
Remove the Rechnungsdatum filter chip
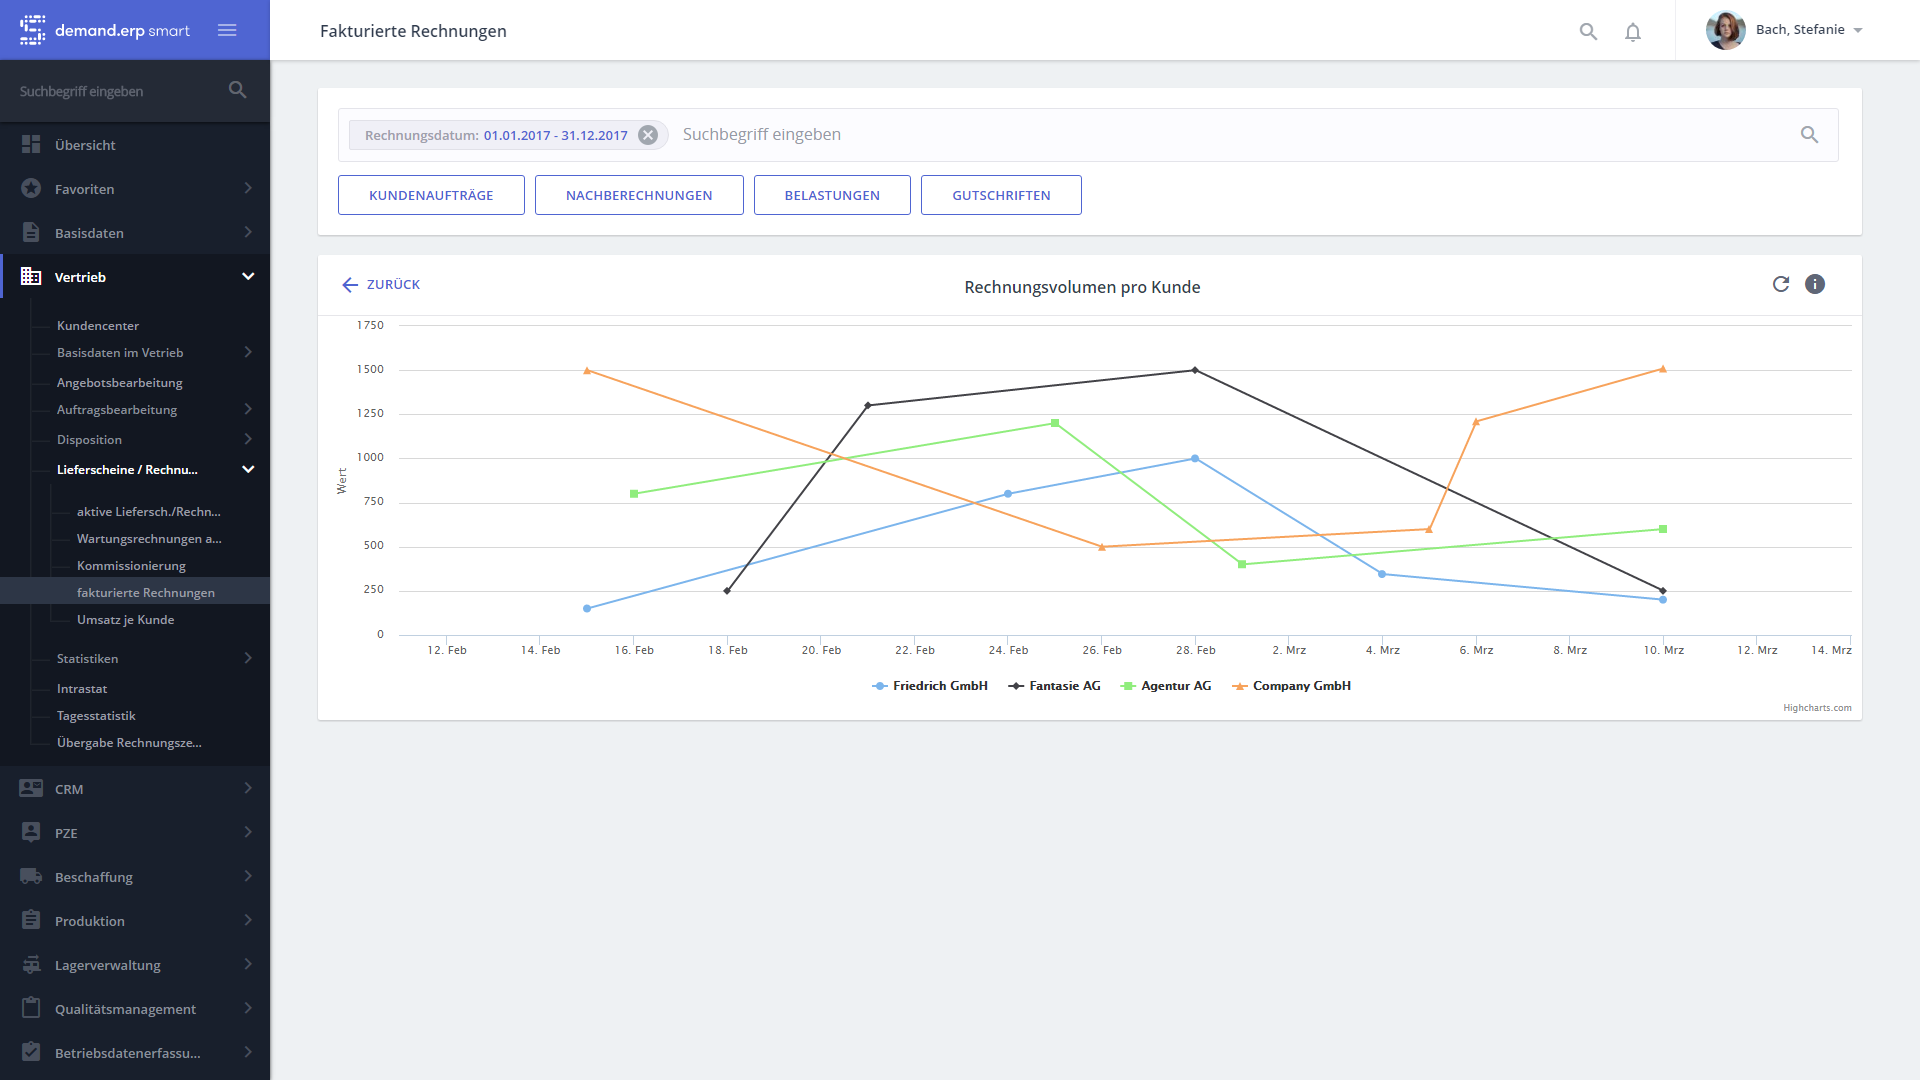(648, 135)
